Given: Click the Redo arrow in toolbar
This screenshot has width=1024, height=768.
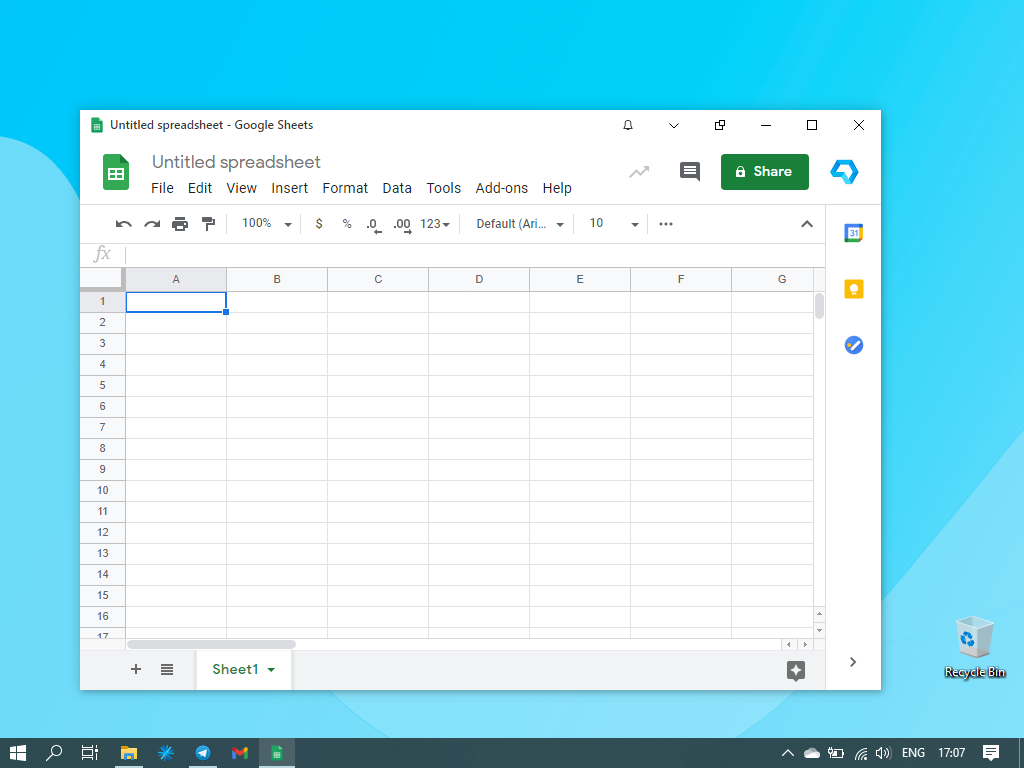Looking at the screenshot, I should (x=152, y=224).
